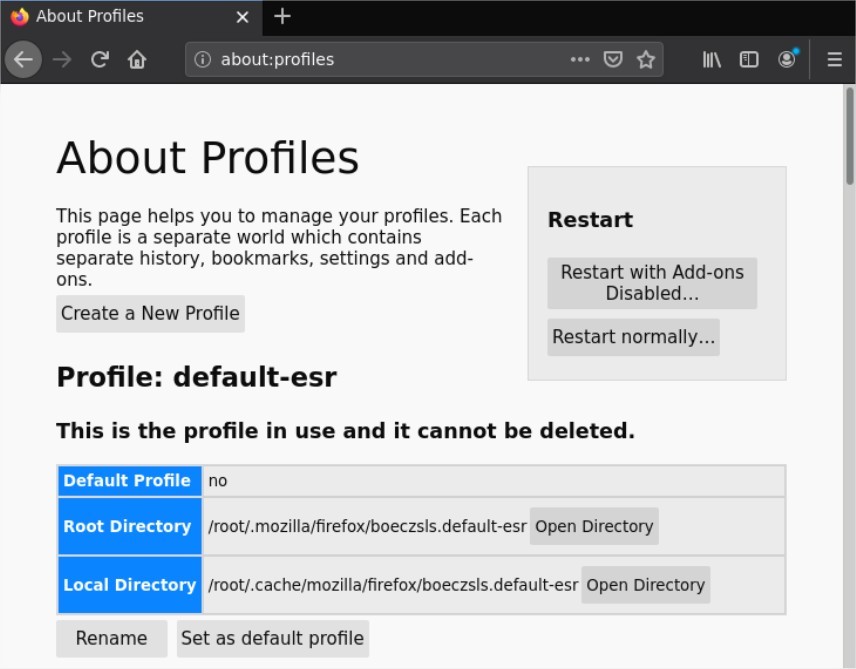Image resolution: width=856 pixels, height=669 pixels.
Task: Click the Root Directory path text
Action: [367, 526]
